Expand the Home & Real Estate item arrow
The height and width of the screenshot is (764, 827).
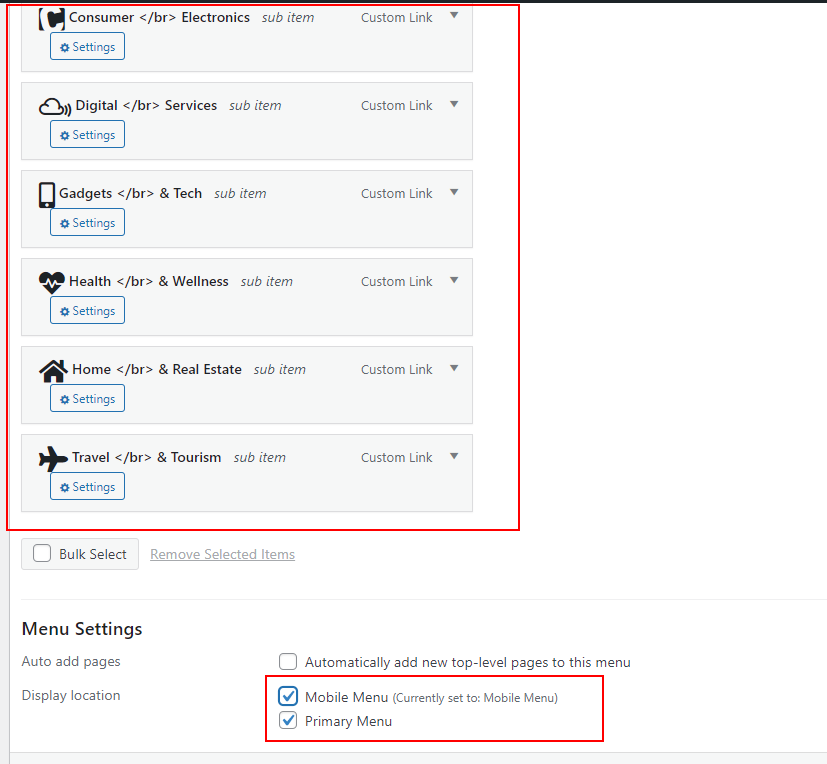point(454,369)
